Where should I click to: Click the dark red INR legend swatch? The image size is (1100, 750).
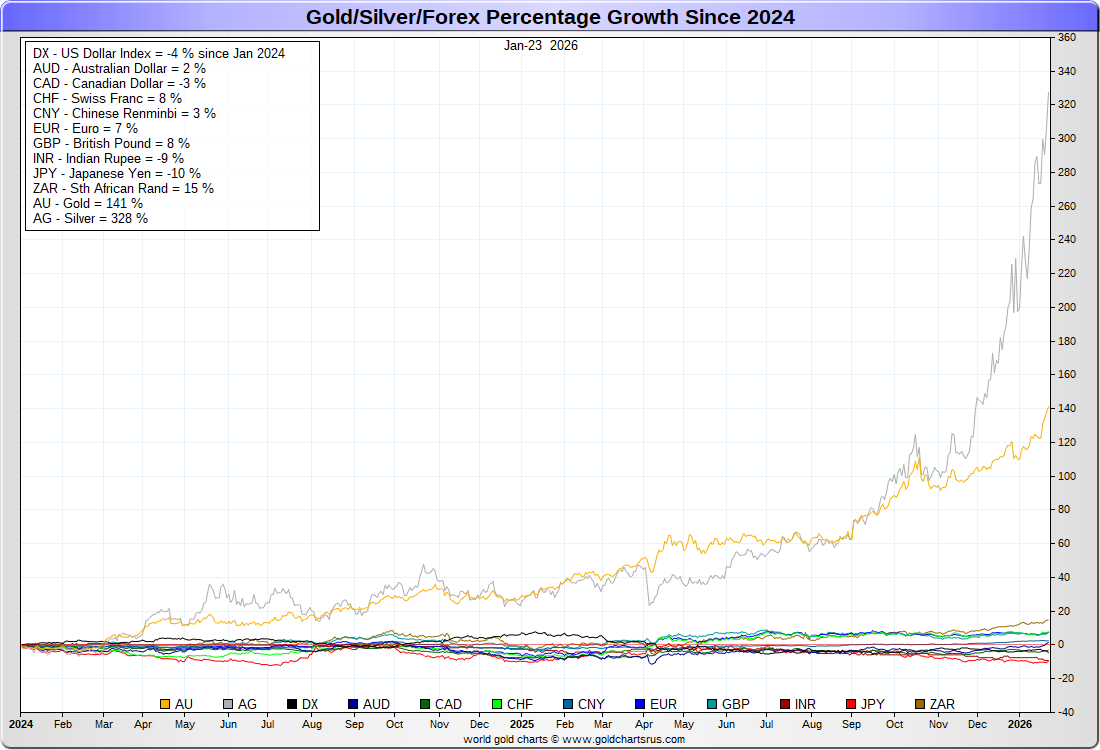pos(785,704)
